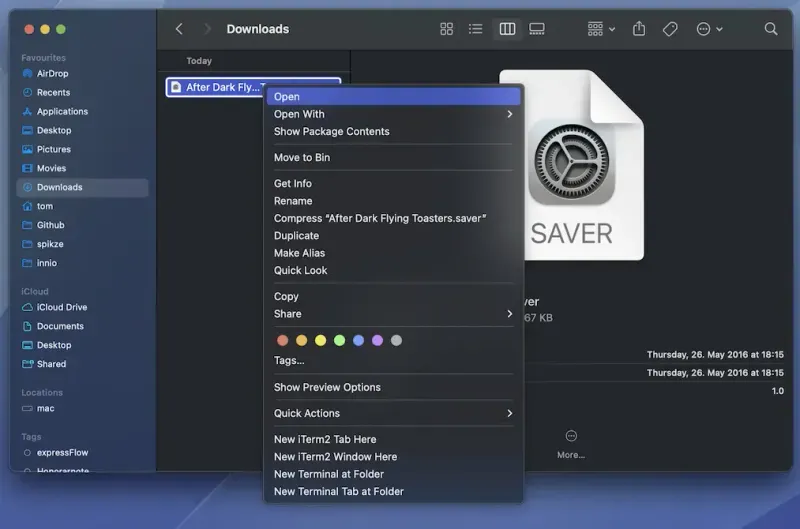This screenshot has height=529, width=800.
Task: Choose Open from the context menu
Action: (x=393, y=96)
